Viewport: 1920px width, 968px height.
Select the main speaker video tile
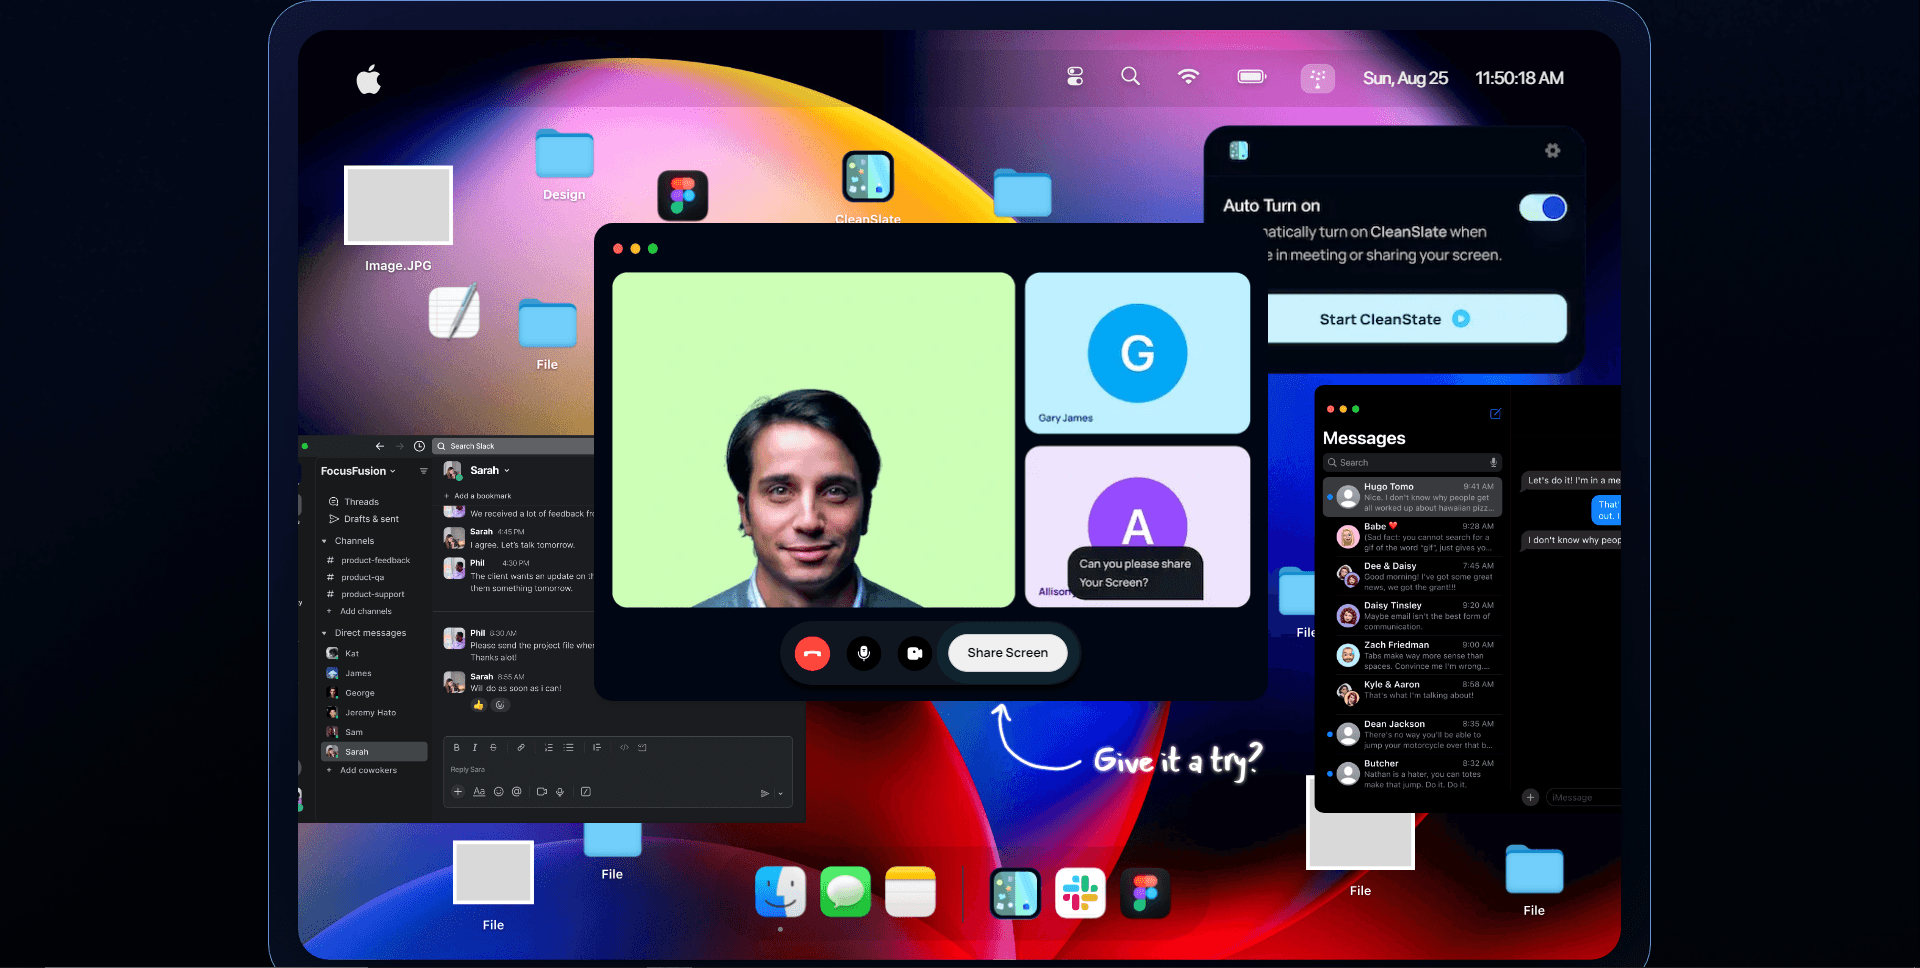pyautogui.click(x=813, y=440)
